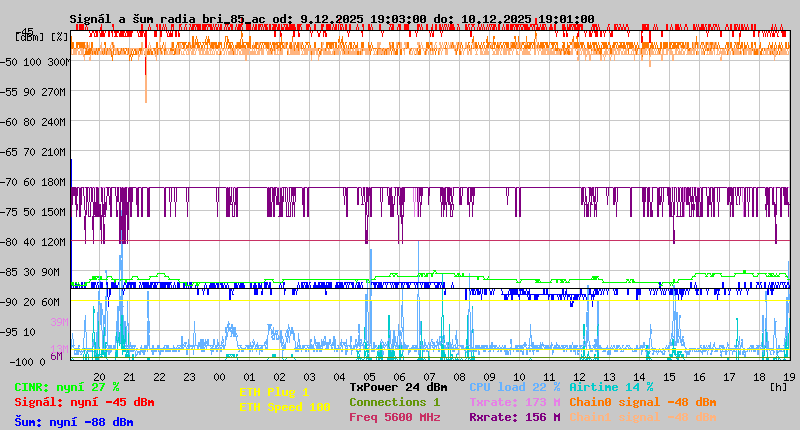The width and height of the screenshot is (800, 430).
Task: Click the '-75 50 150M' y-axis label
Action: pyautogui.click(x=33, y=212)
